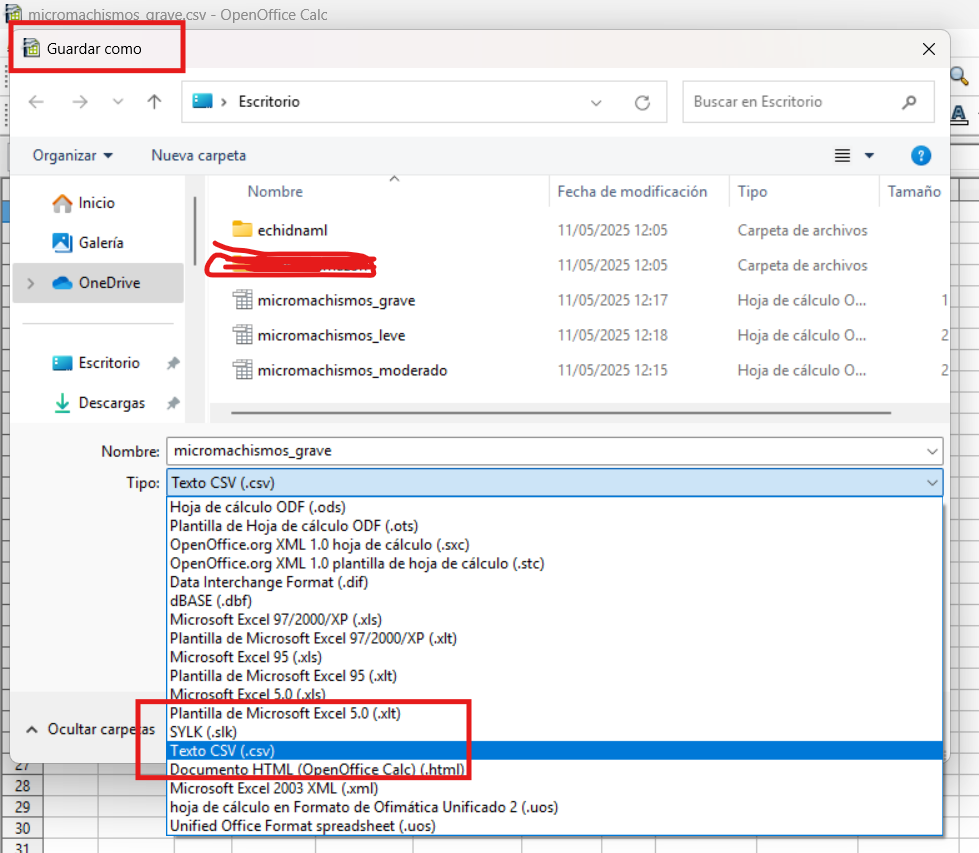Click Calc's font color A icon
979x853 pixels.
coord(960,115)
